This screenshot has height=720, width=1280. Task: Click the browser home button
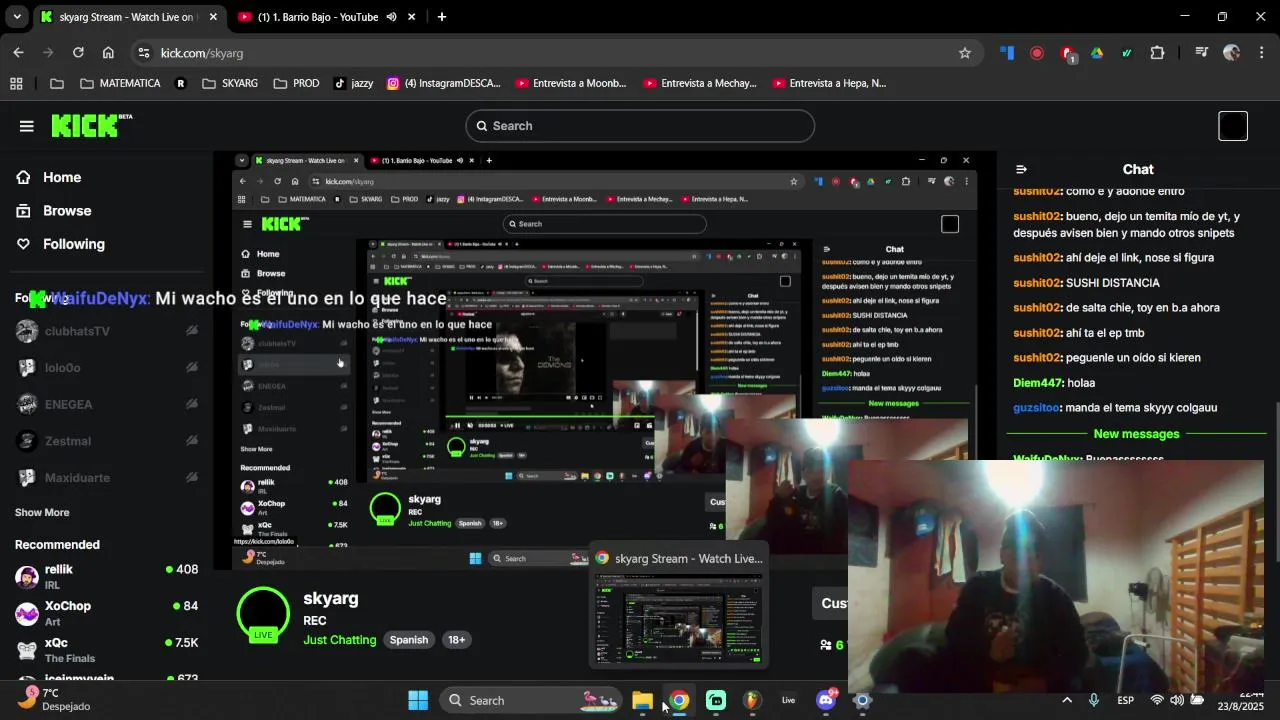pos(108,53)
